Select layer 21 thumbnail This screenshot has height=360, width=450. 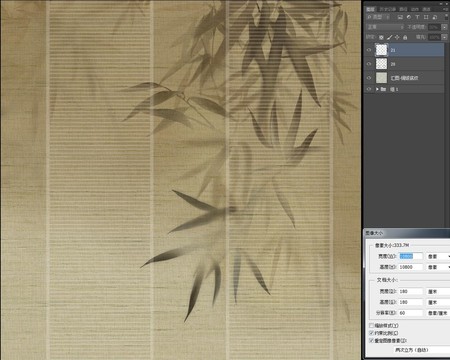coord(381,50)
